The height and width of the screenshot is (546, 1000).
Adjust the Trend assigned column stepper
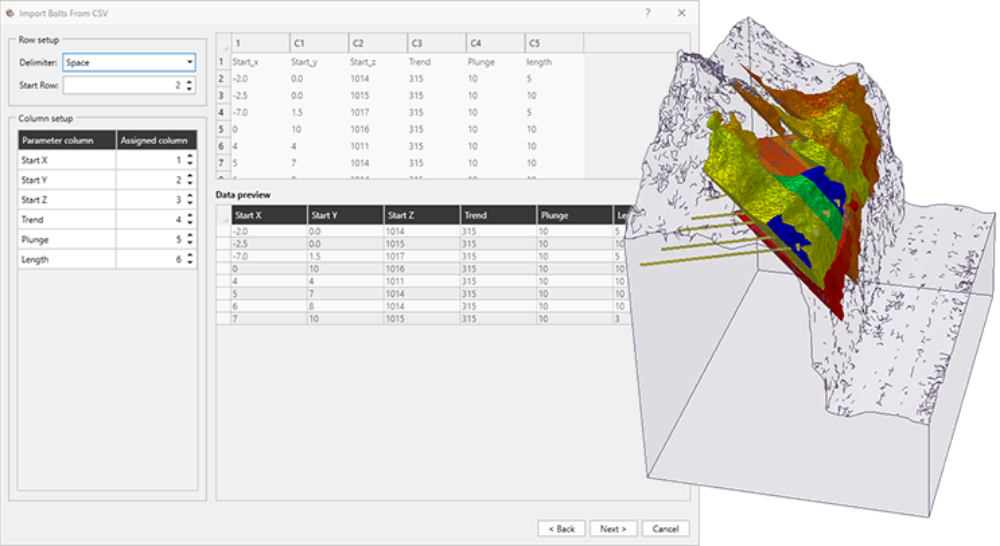pos(190,219)
